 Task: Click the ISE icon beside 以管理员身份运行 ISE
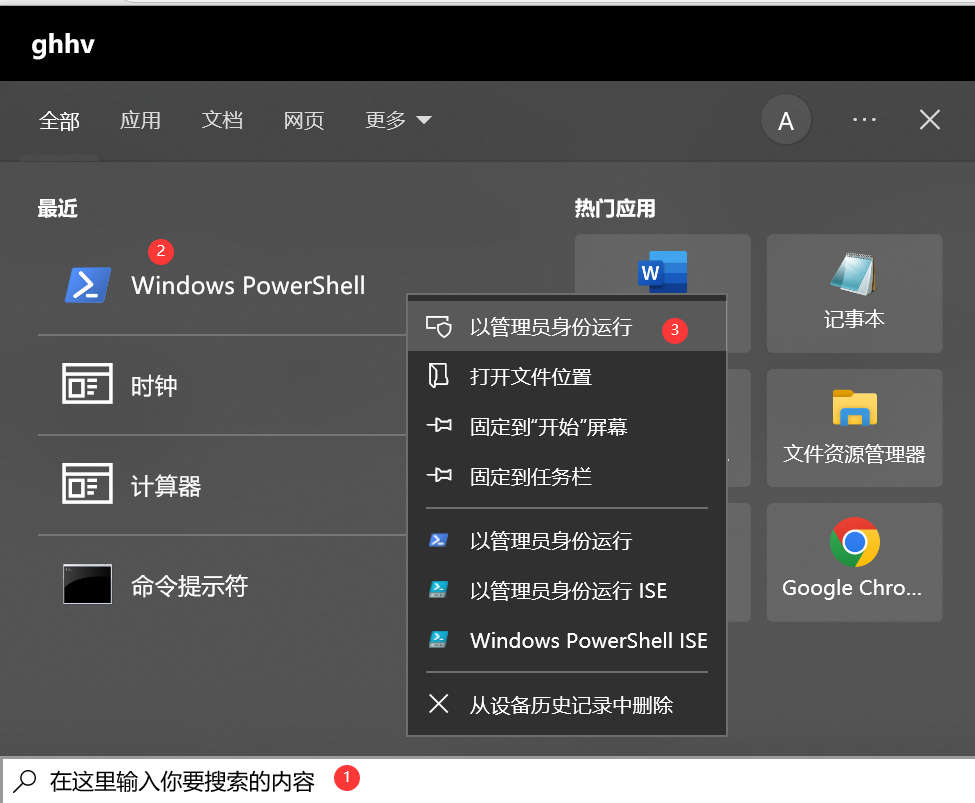[x=438, y=589]
